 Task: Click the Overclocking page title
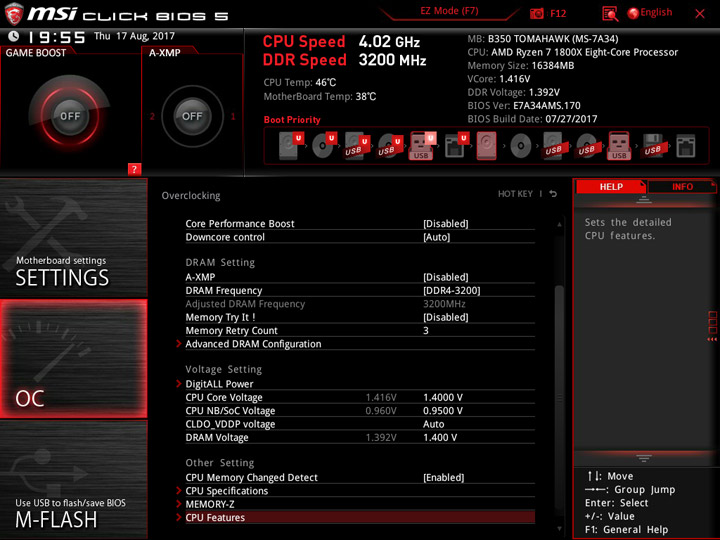coord(191,196)
